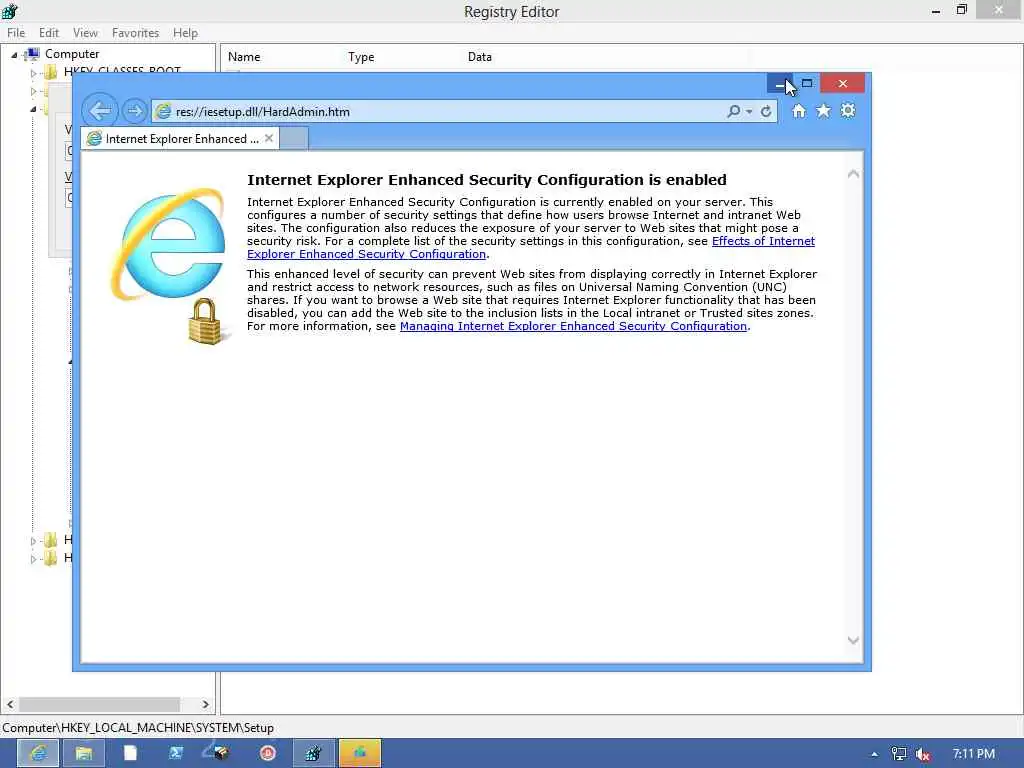Open PowerShell from the taskbar
The image size is (1024, 768).
click(176, 754)
